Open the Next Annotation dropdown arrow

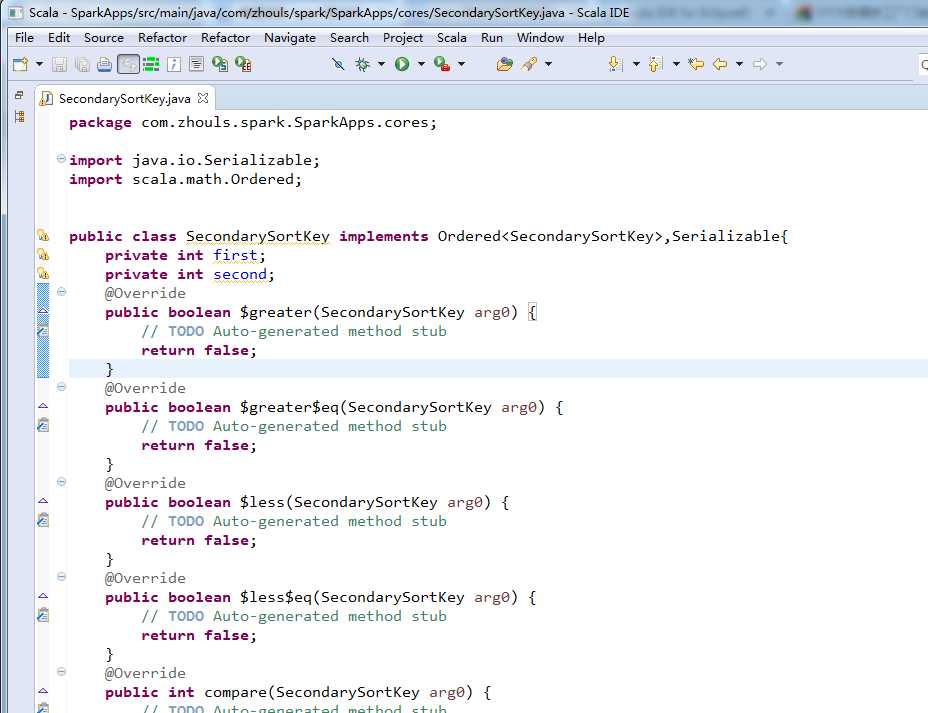(636, 64)
